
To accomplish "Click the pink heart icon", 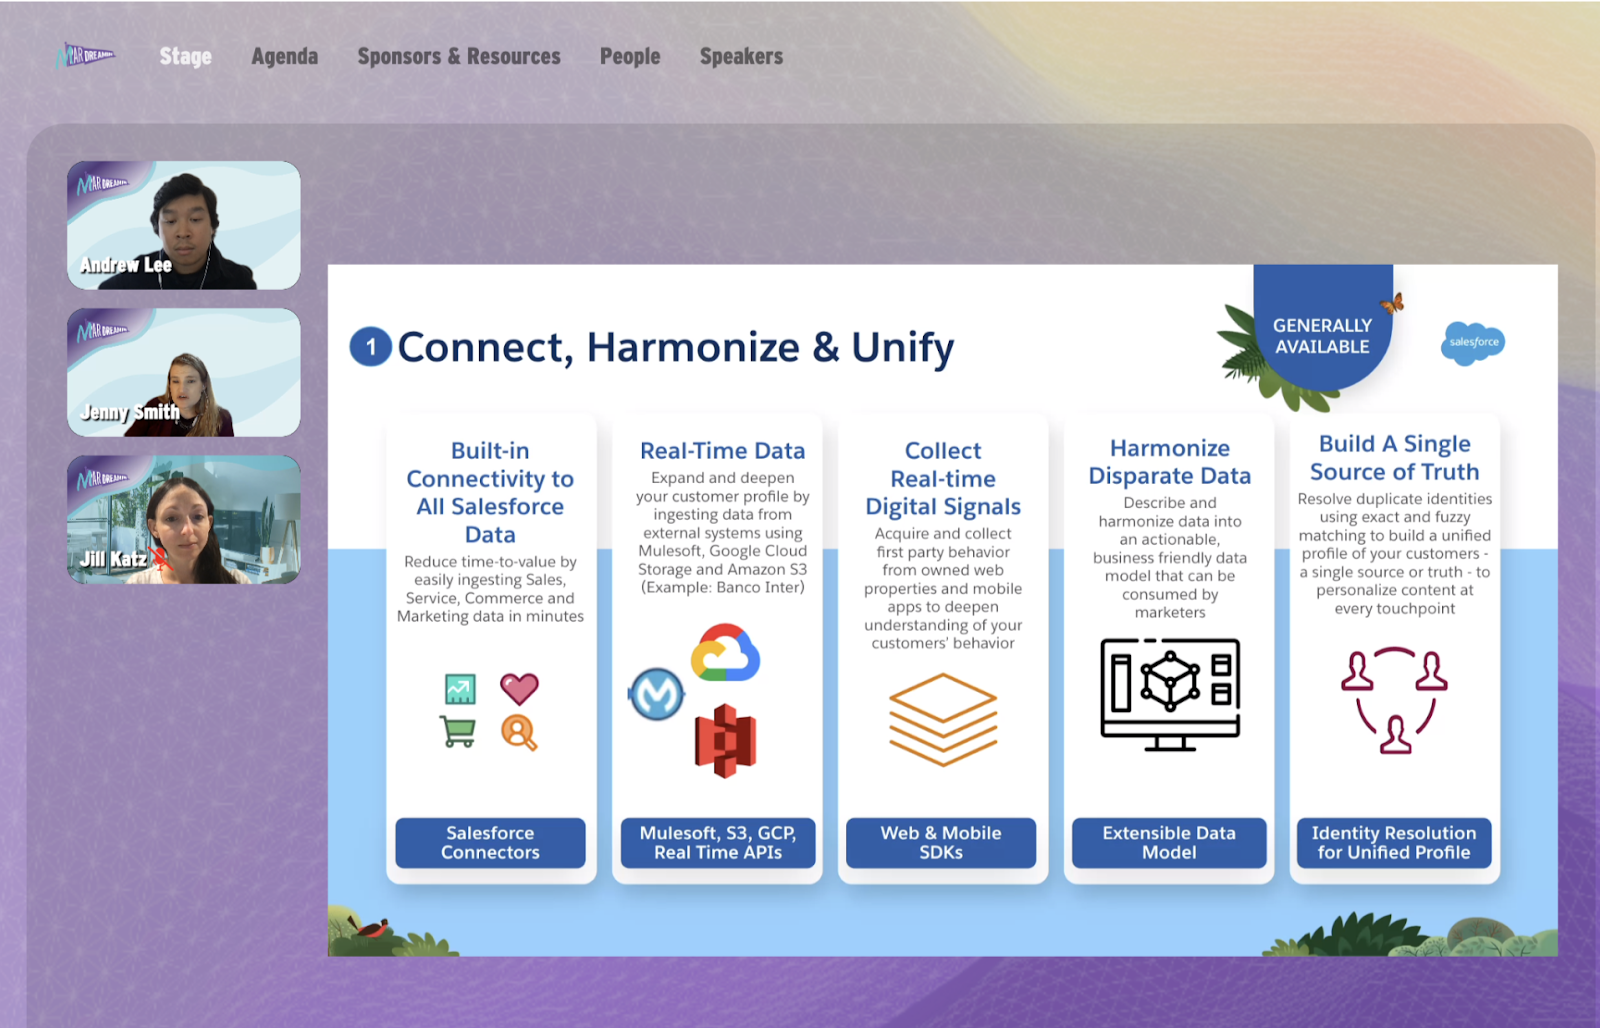I will 519,688.
